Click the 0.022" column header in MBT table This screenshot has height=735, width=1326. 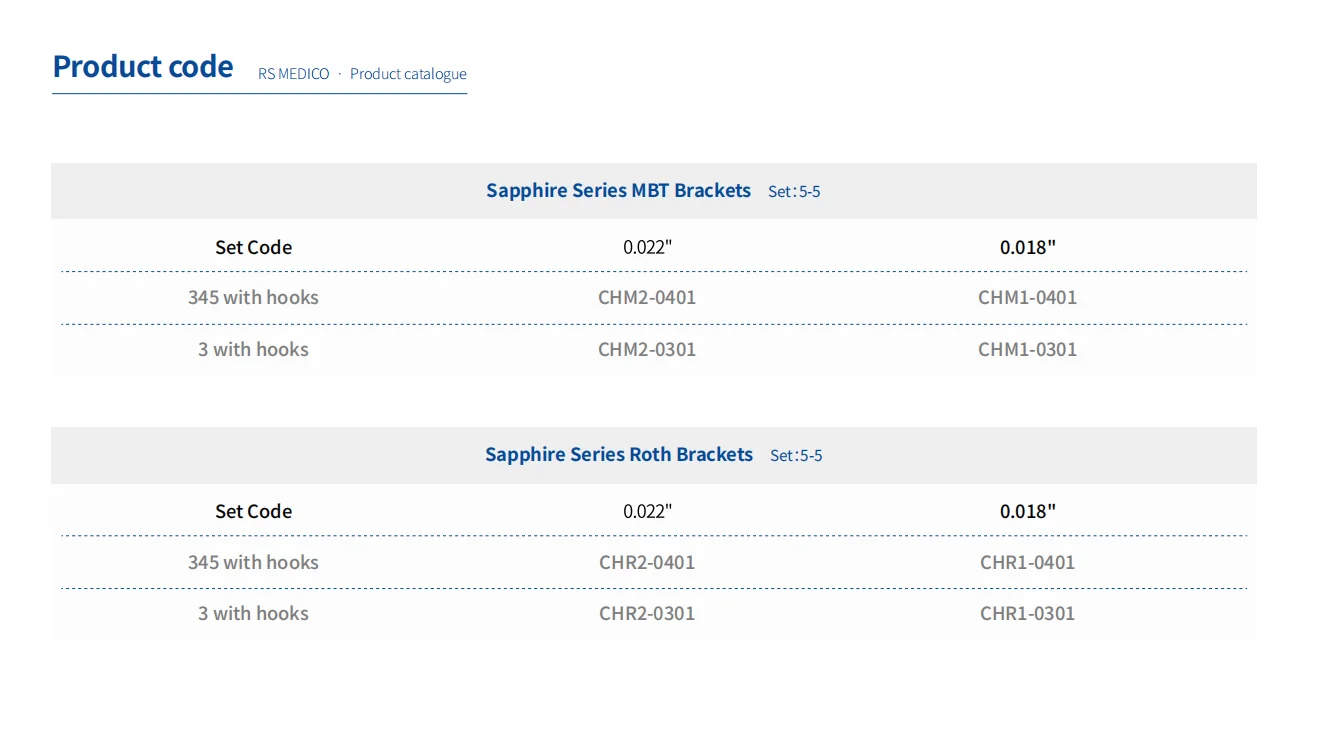[647, 247]
